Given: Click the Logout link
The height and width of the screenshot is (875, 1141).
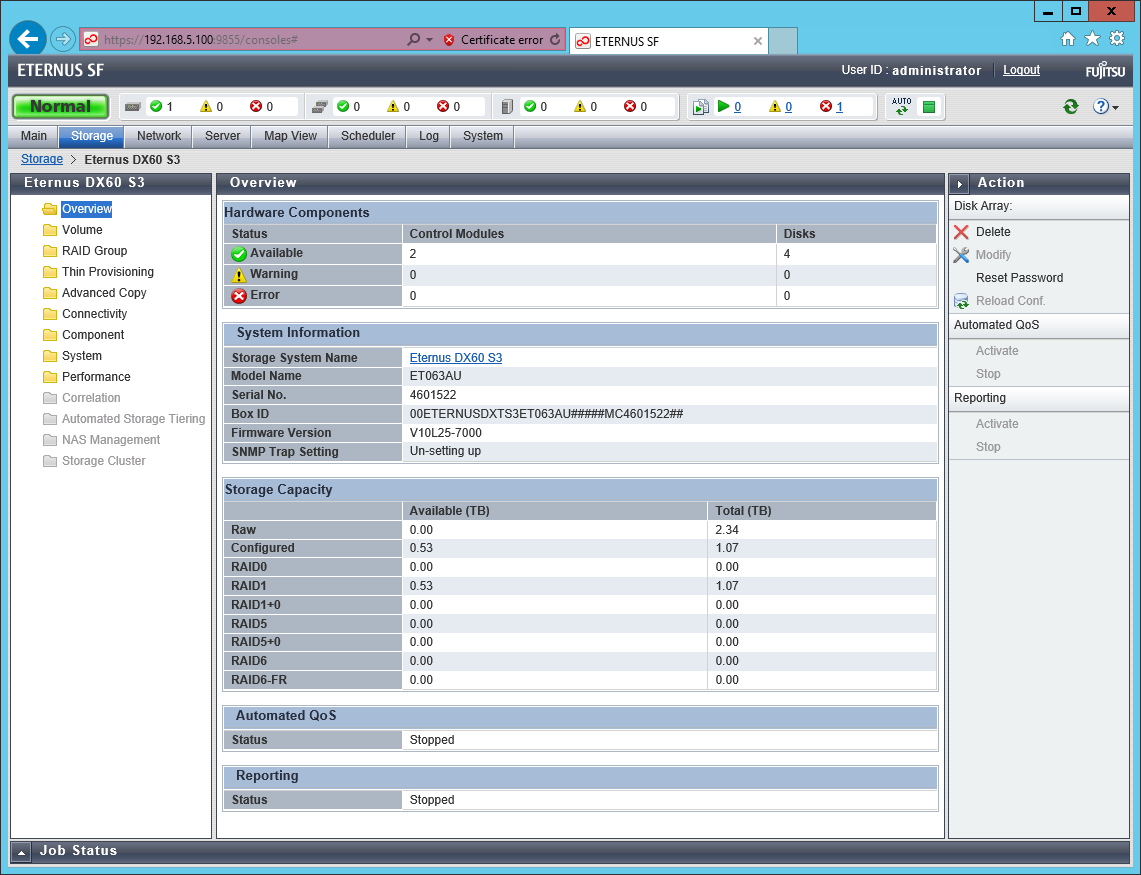Looking at the screenshot, I should click(1021, 70).
